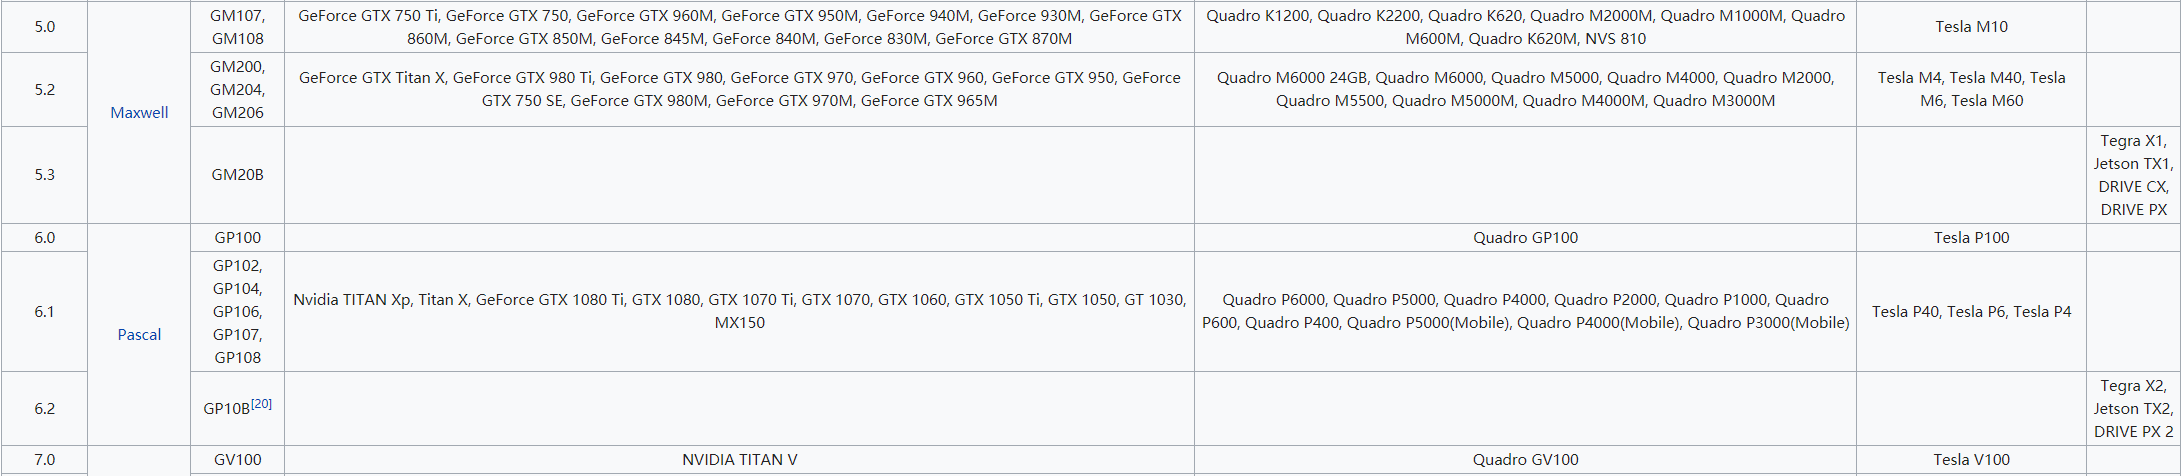
Task: Click the 5.3 compute capability cell
Action: (45, 174)
